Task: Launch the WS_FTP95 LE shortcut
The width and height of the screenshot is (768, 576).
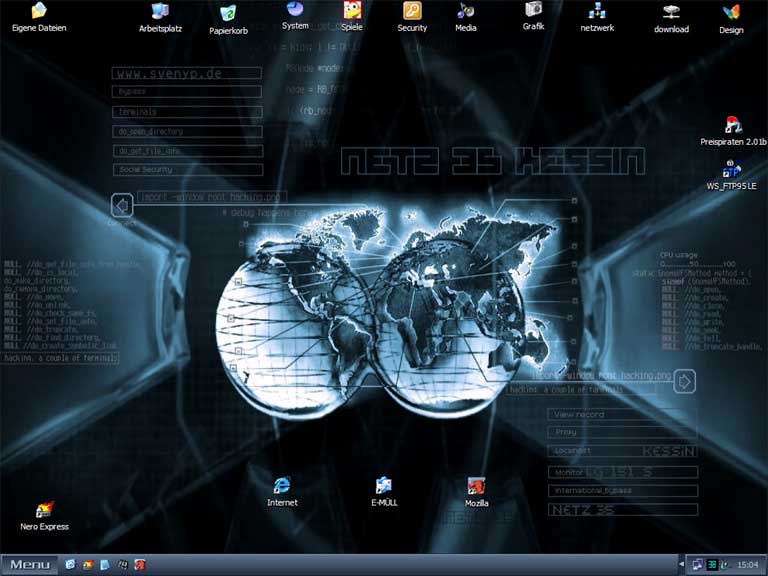Action: 731,175
